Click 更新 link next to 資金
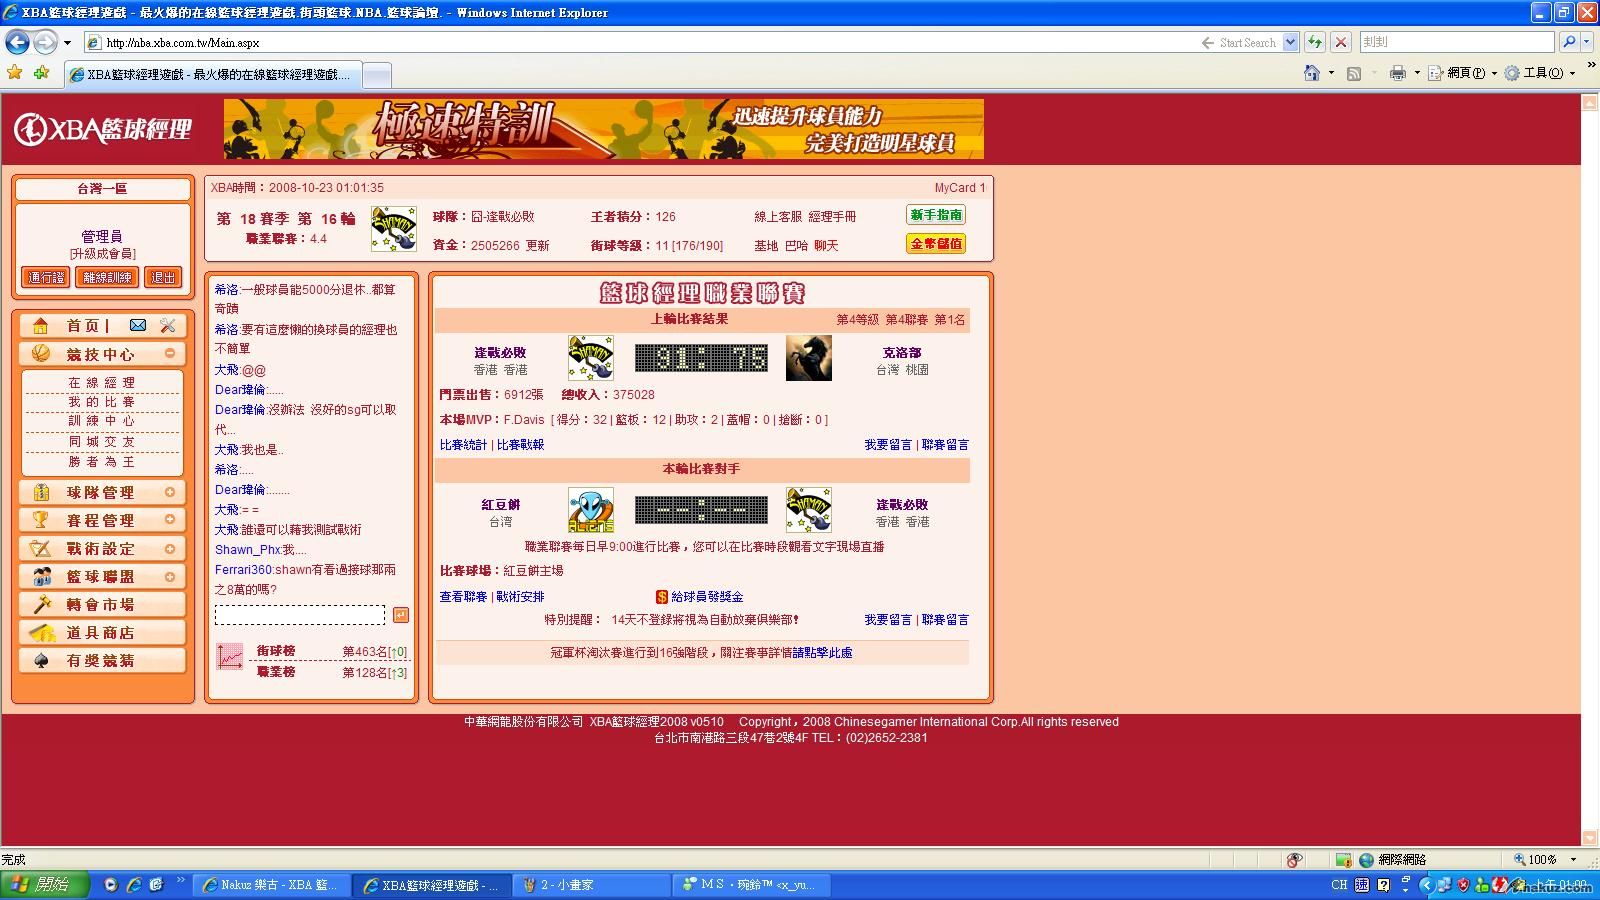 (537, 245)
